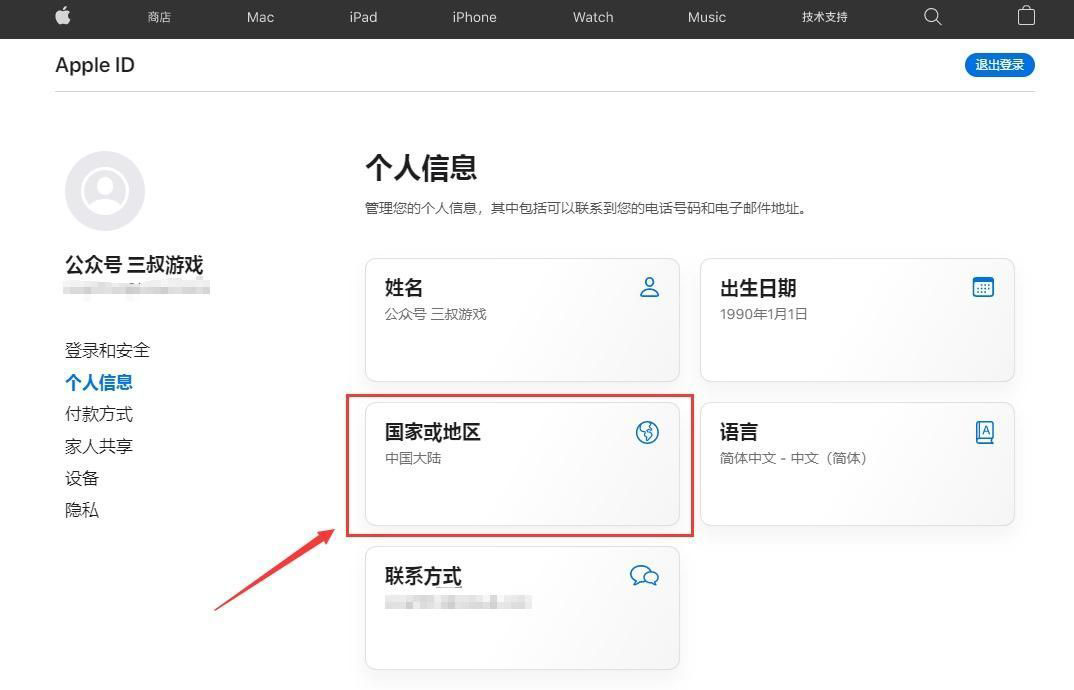Select 付款方式 payment settings
The width and height of the screenshot is (1074, 690).
(x=98, y=414)
